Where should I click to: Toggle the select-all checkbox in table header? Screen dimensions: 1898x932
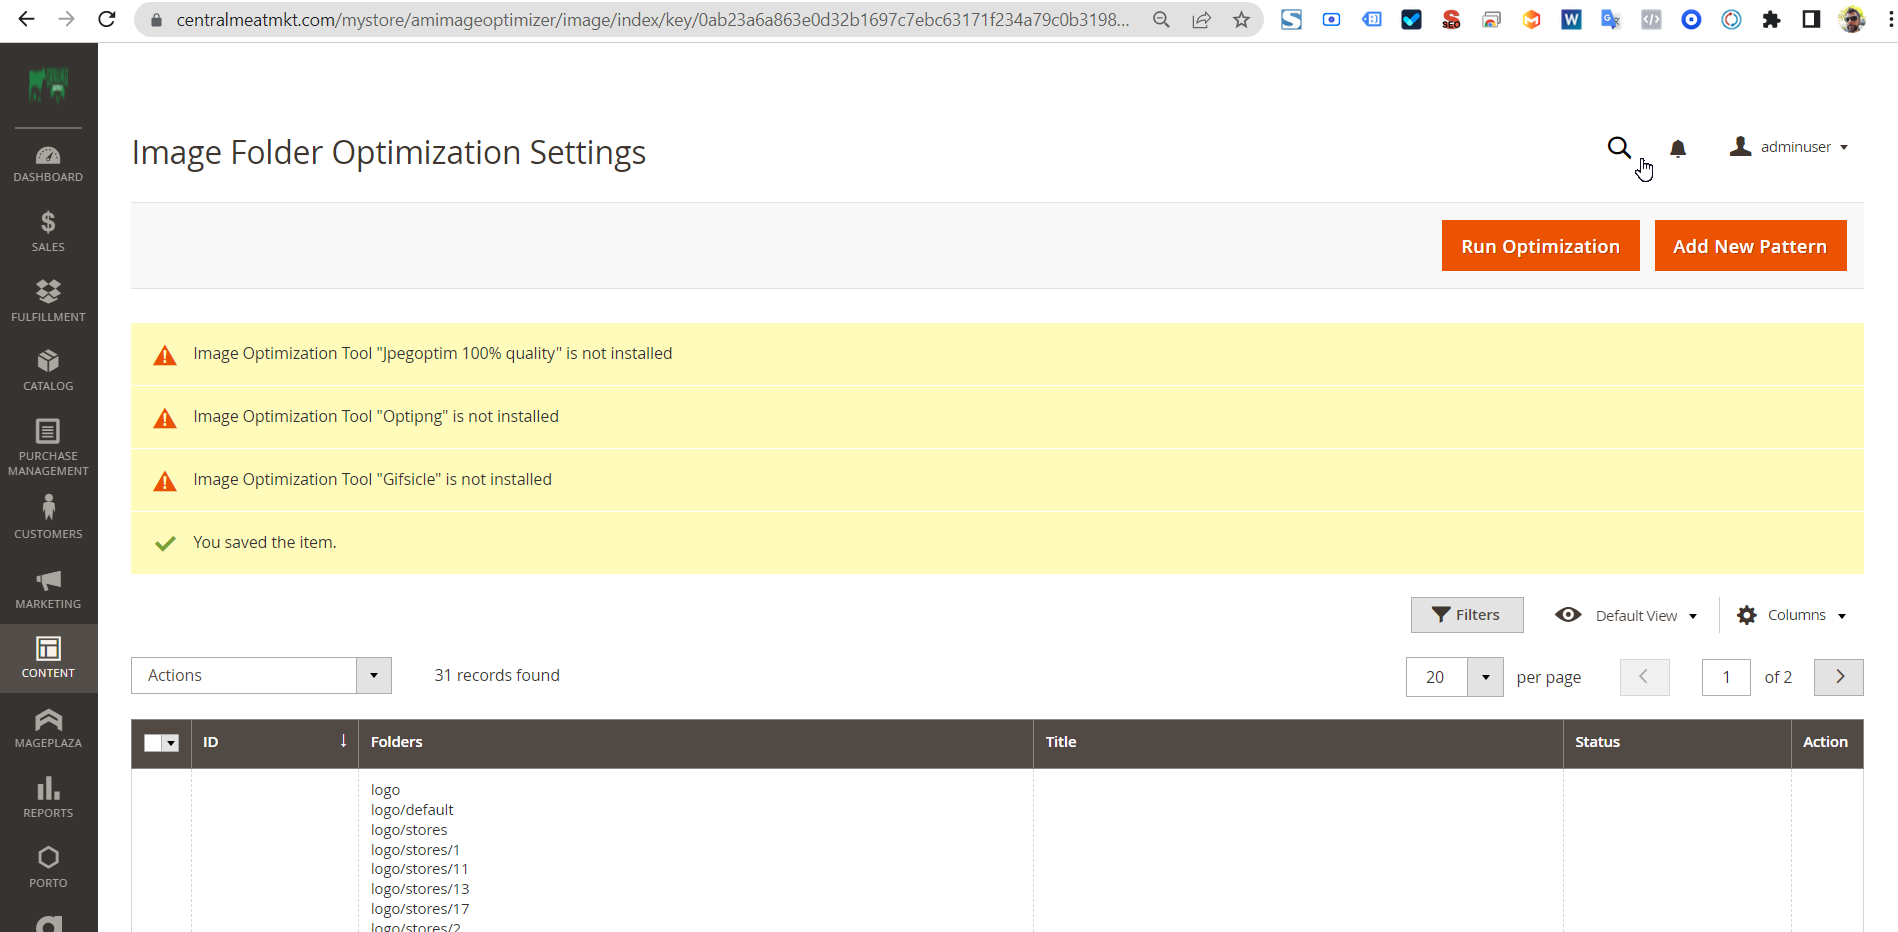tap(153, 743)
